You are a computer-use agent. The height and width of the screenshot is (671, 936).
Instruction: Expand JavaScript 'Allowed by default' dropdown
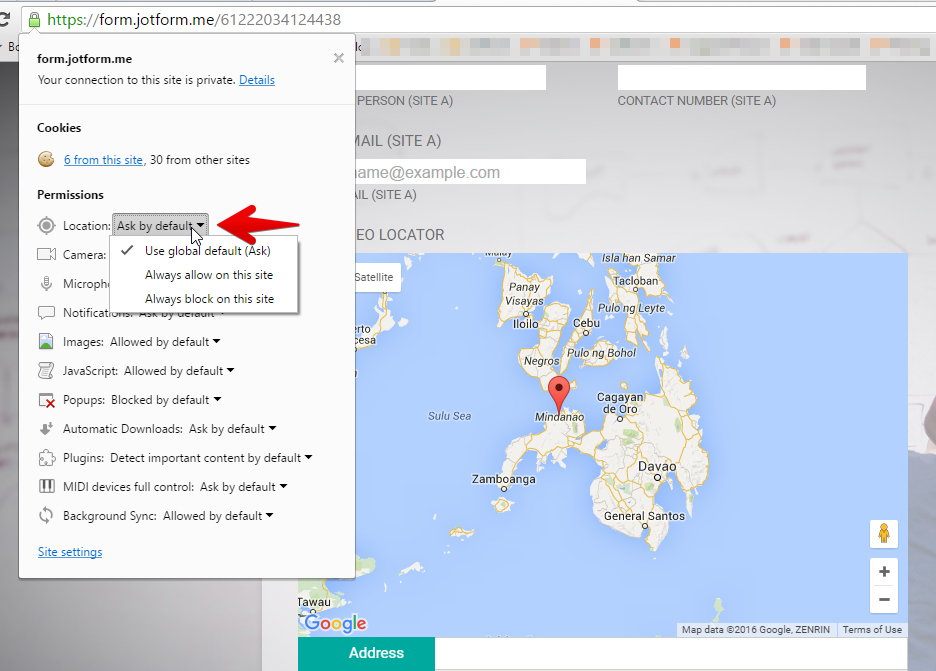click(x=179, y=371)
